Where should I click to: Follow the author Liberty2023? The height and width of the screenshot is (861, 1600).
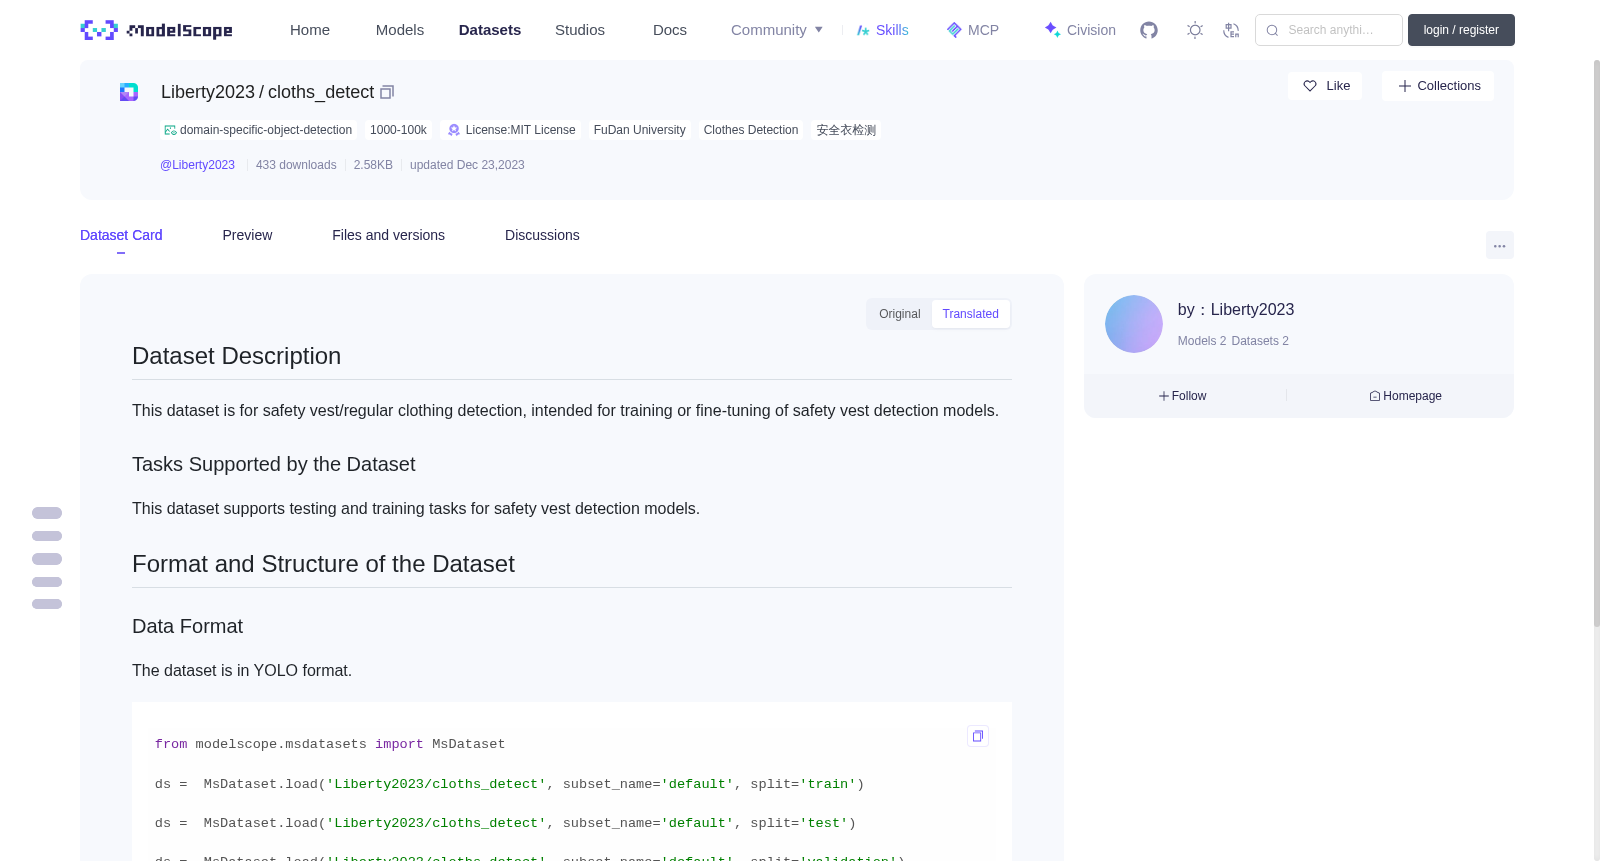(x=1182, y=396)
